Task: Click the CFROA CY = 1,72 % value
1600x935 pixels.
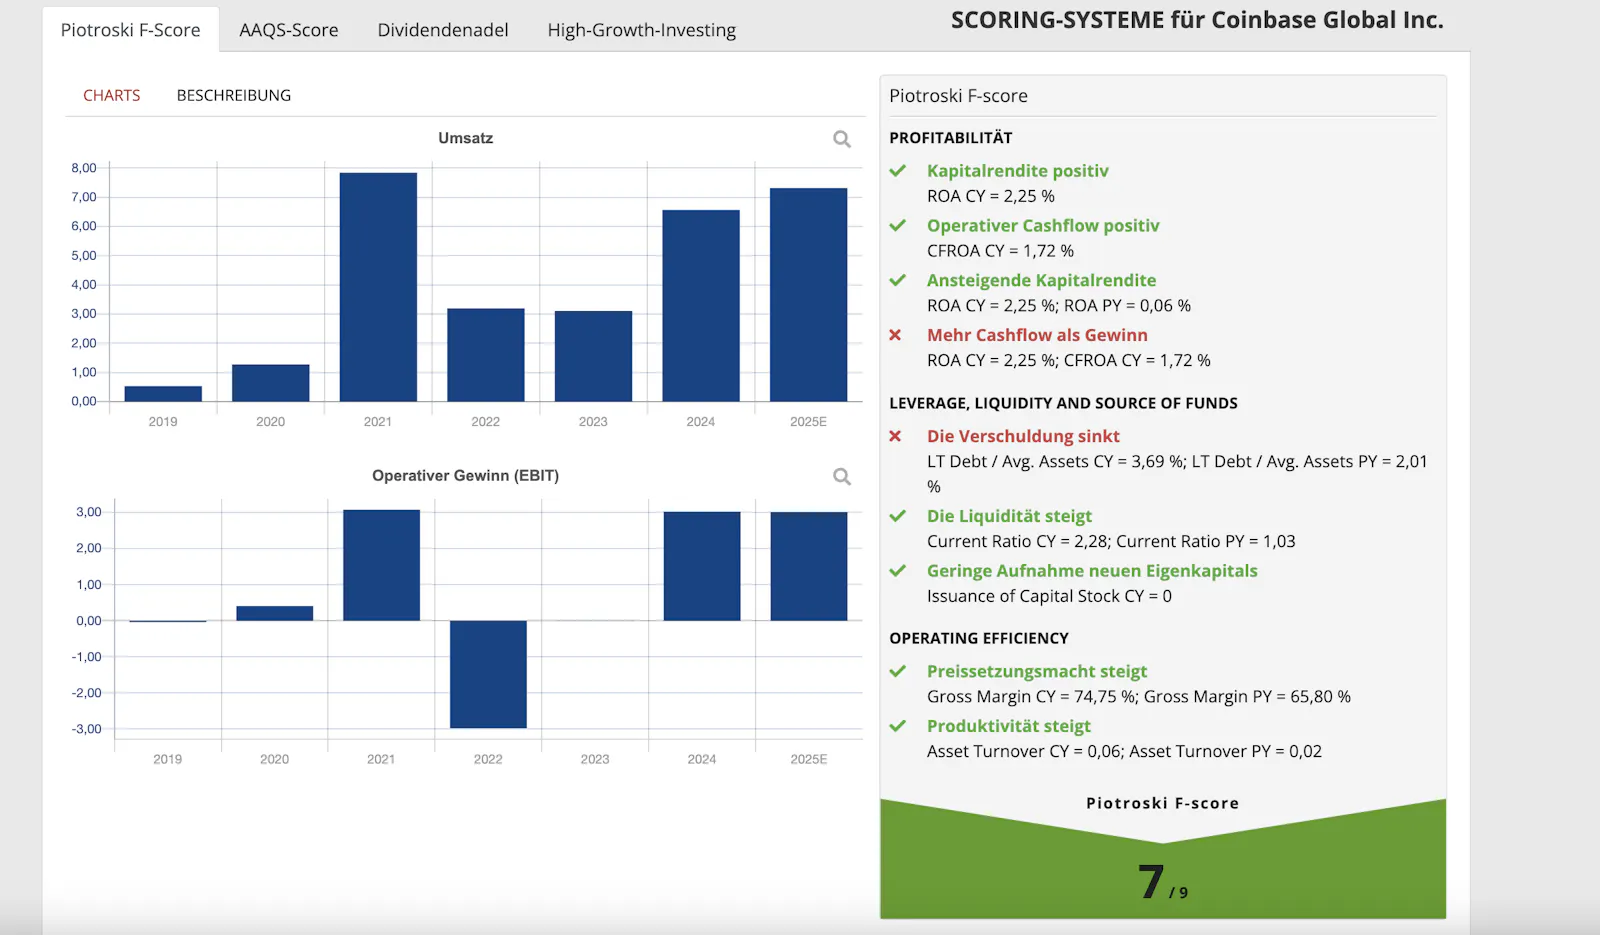Action: point(1000,251)
